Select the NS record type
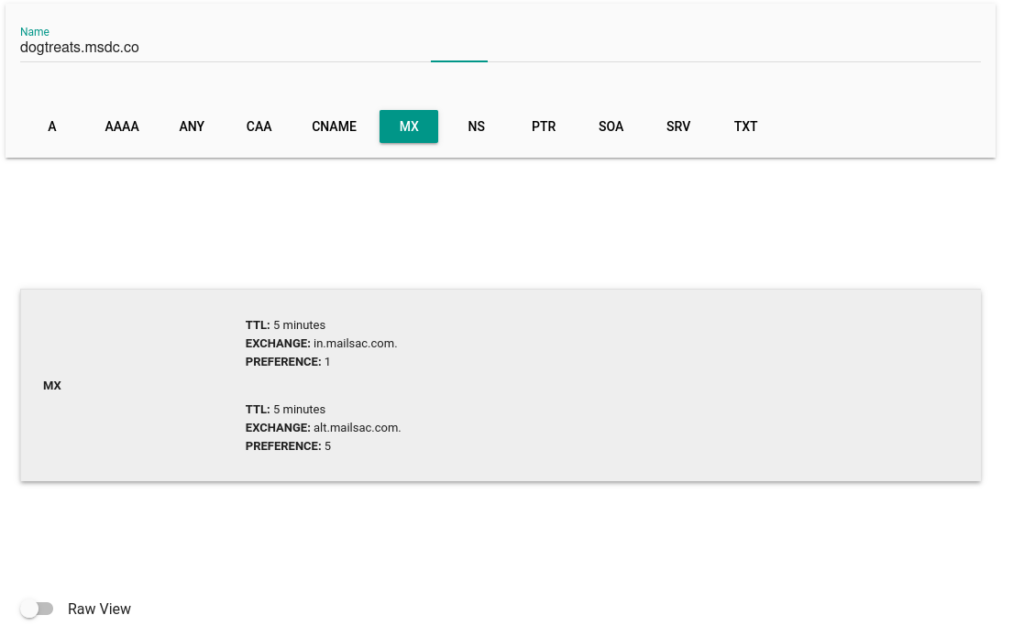Viewport: 1024px width, 637px height. 476,127
